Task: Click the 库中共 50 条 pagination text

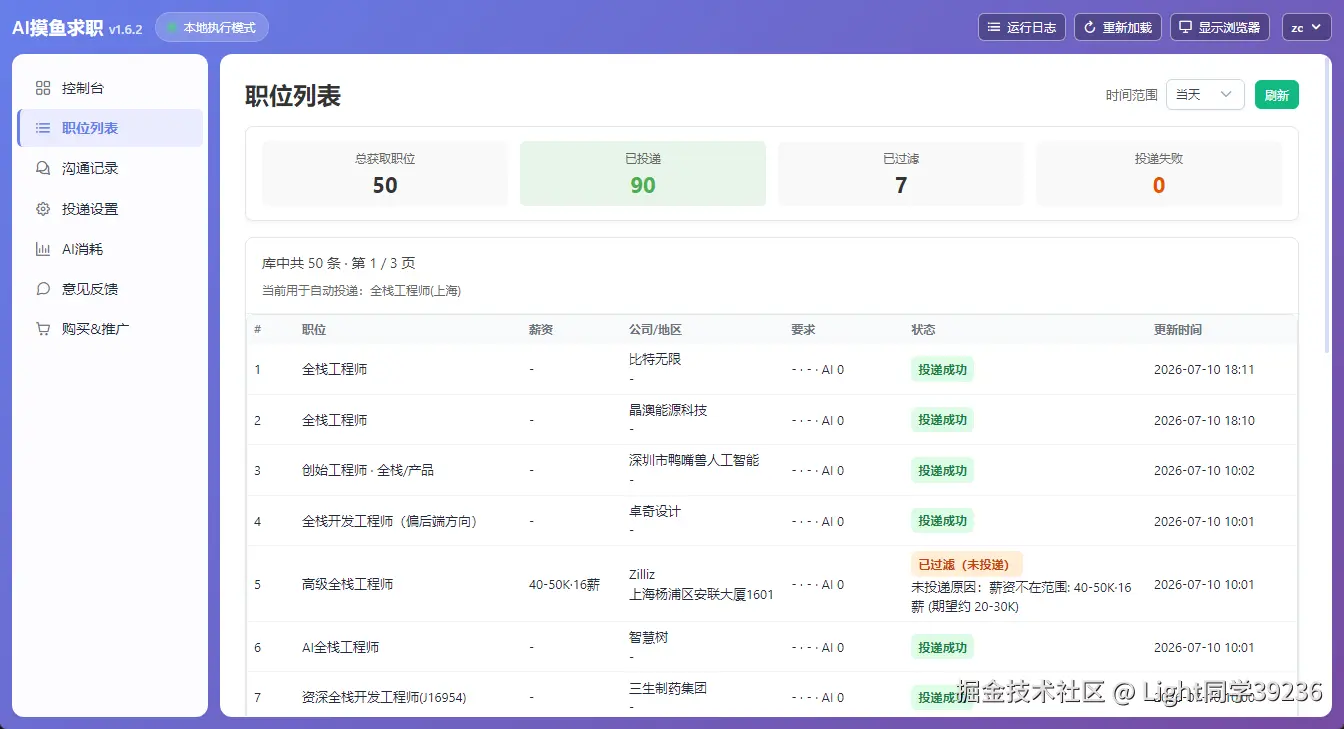Action: point(338,263)
